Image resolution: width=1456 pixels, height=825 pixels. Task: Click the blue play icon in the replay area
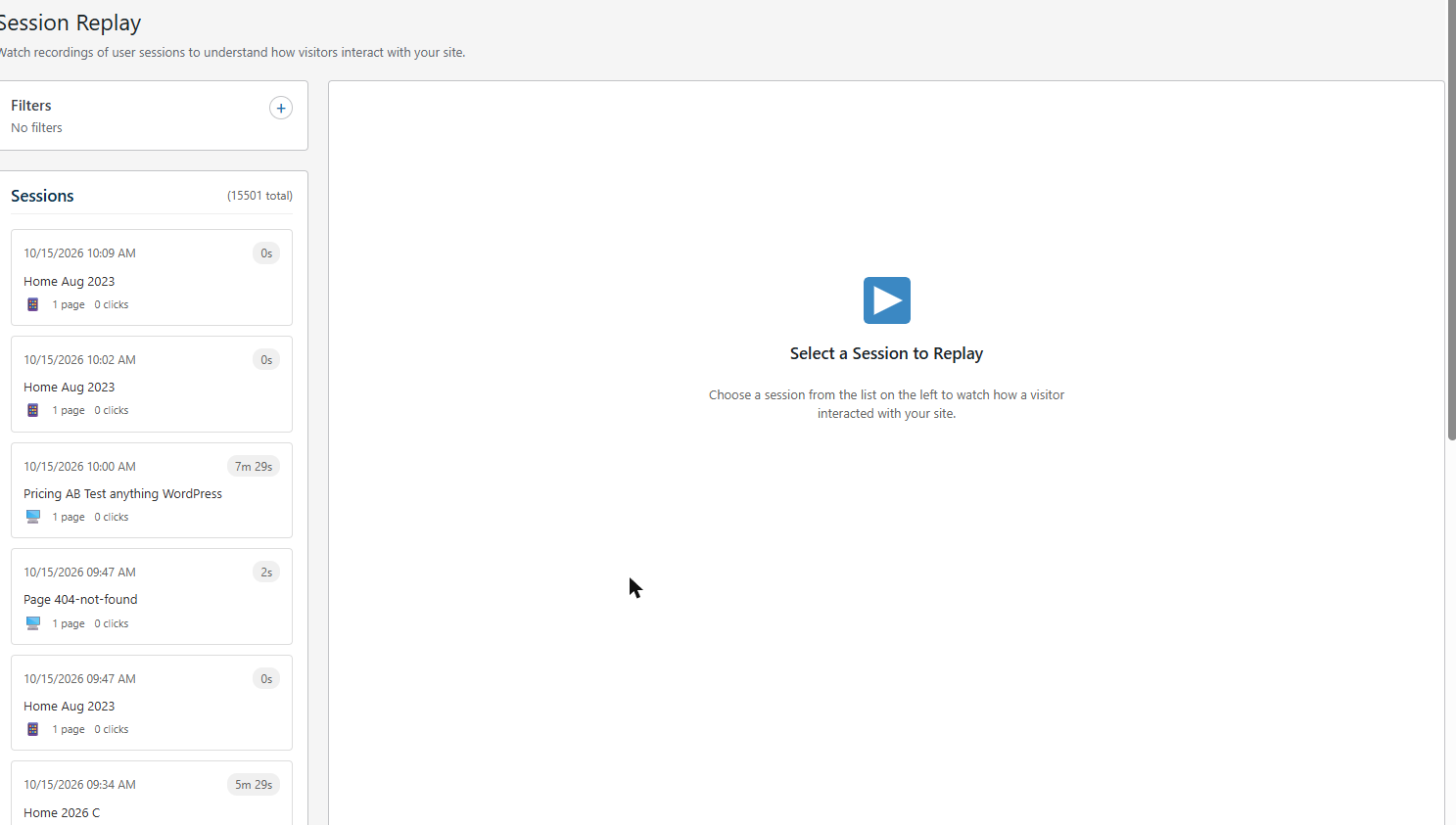tap(887, 300)
